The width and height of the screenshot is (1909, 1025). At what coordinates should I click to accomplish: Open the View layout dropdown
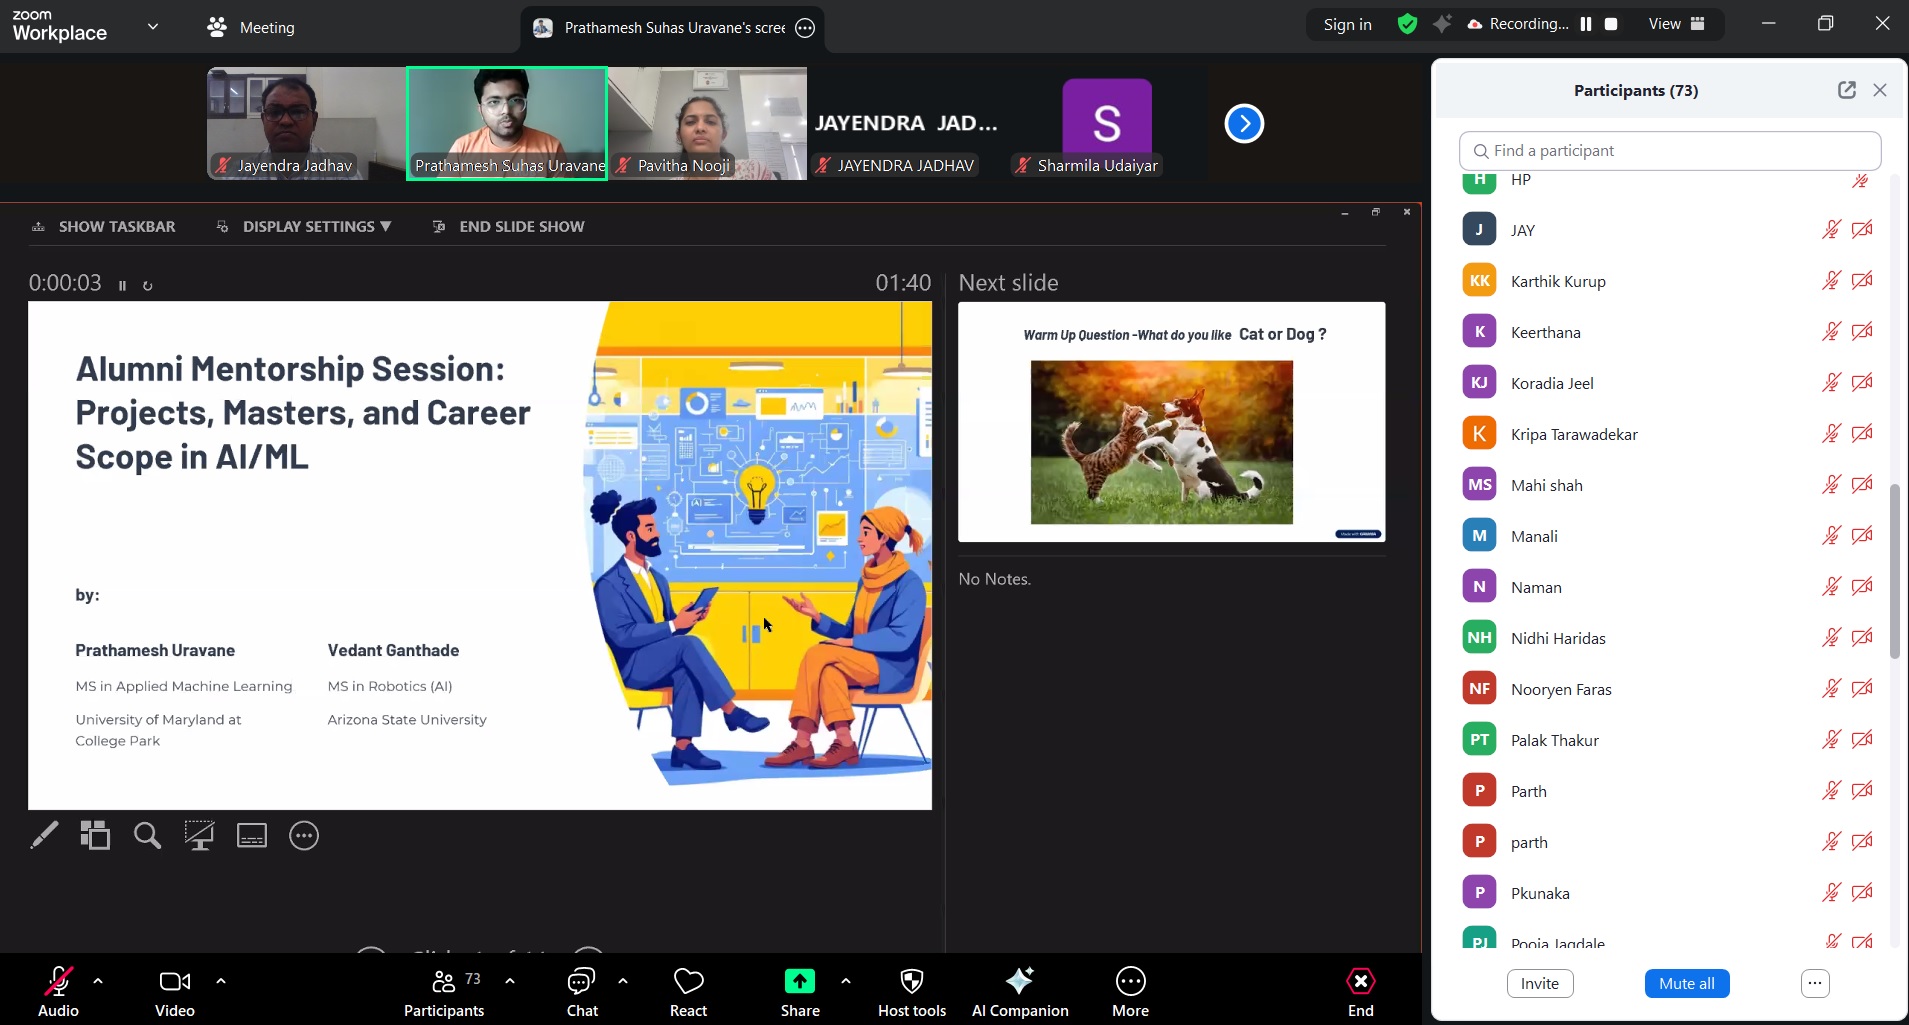click(1676, 24)
